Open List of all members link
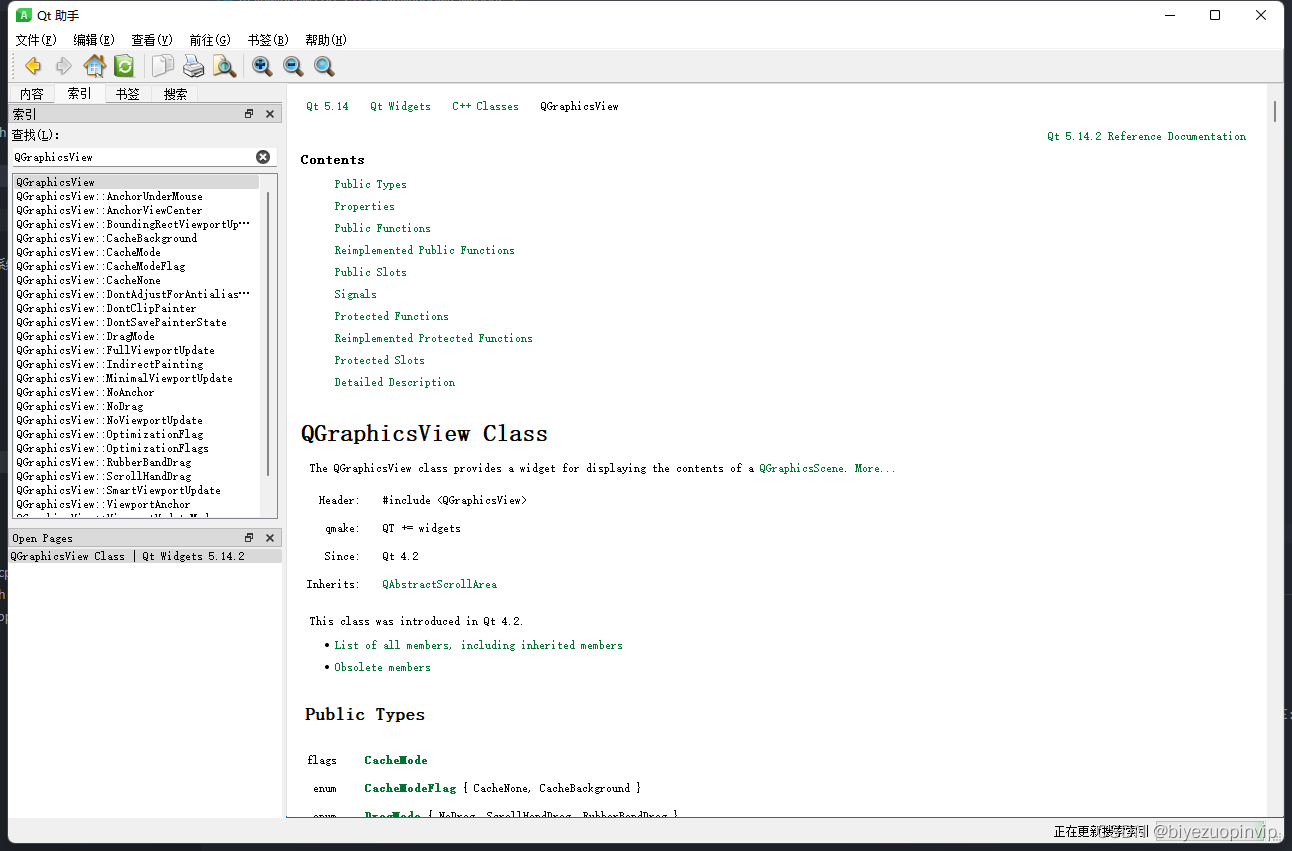The image size is (1292, 851). 478,645
